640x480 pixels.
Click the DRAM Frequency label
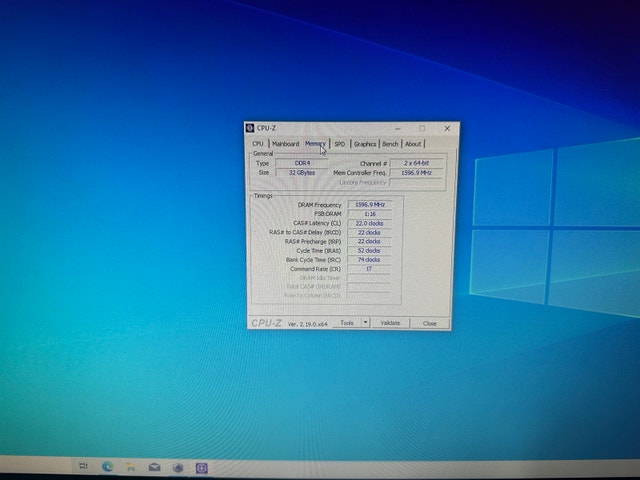[319, 205]
